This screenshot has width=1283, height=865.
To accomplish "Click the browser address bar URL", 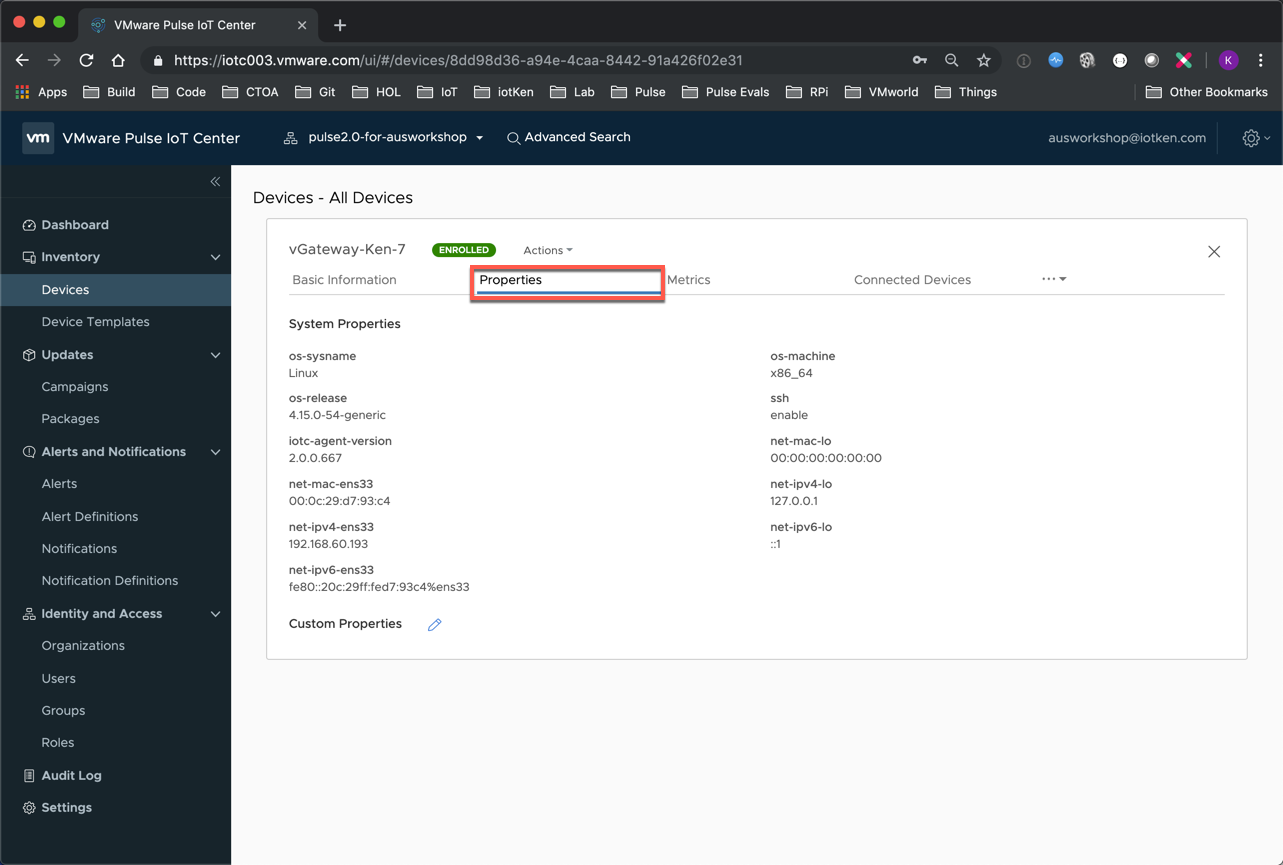I will [x=458, y=60].
